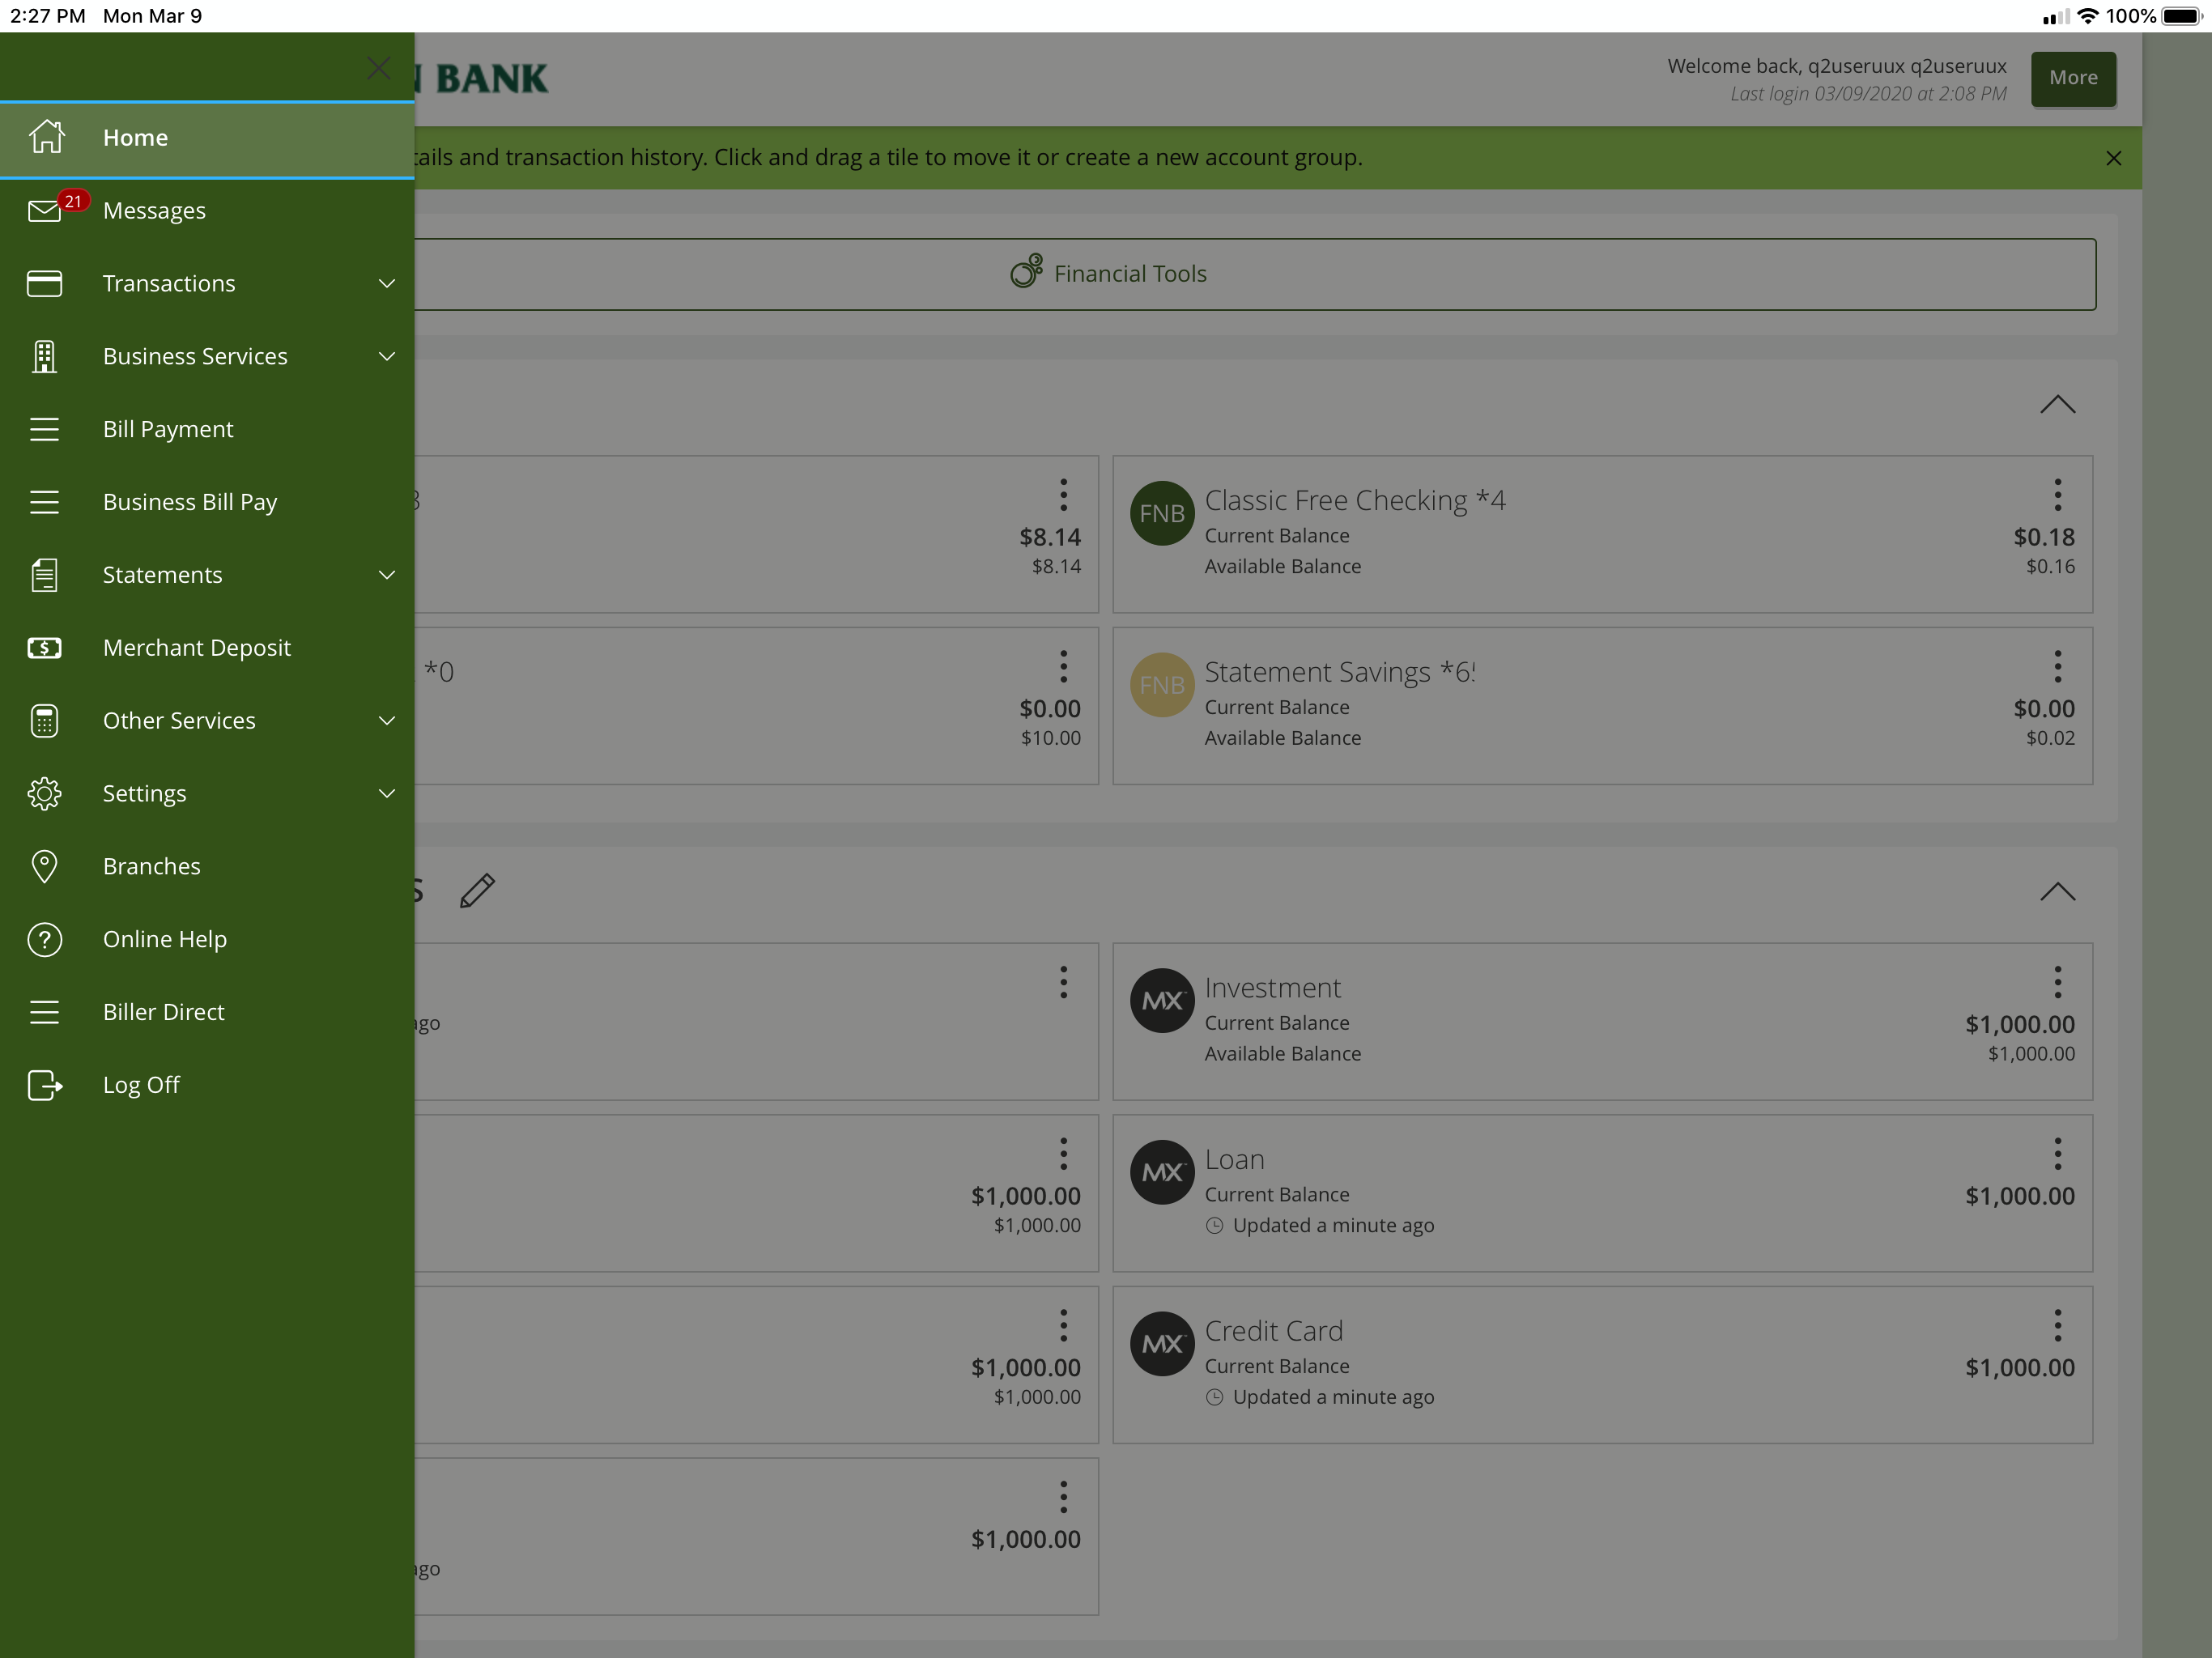Expand the Transactions submenu chevron
This screenshot has height=1658, width=2212.
pos(387,284)
